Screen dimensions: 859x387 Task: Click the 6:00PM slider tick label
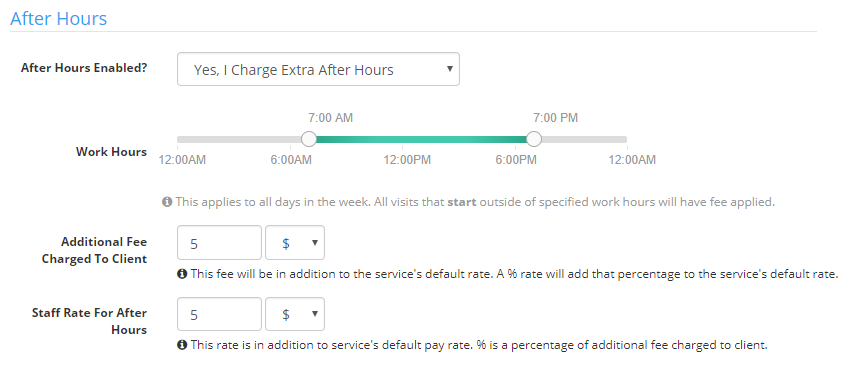coord(516,160)
